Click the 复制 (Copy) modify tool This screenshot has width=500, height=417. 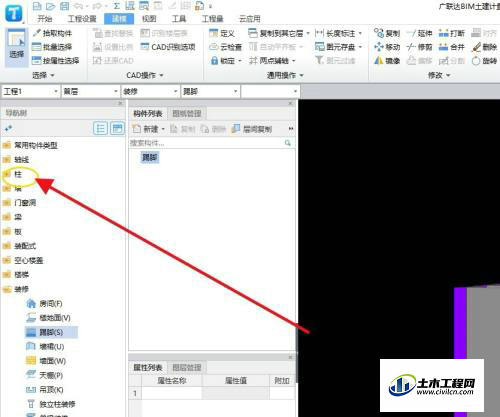tap(387, 33)
